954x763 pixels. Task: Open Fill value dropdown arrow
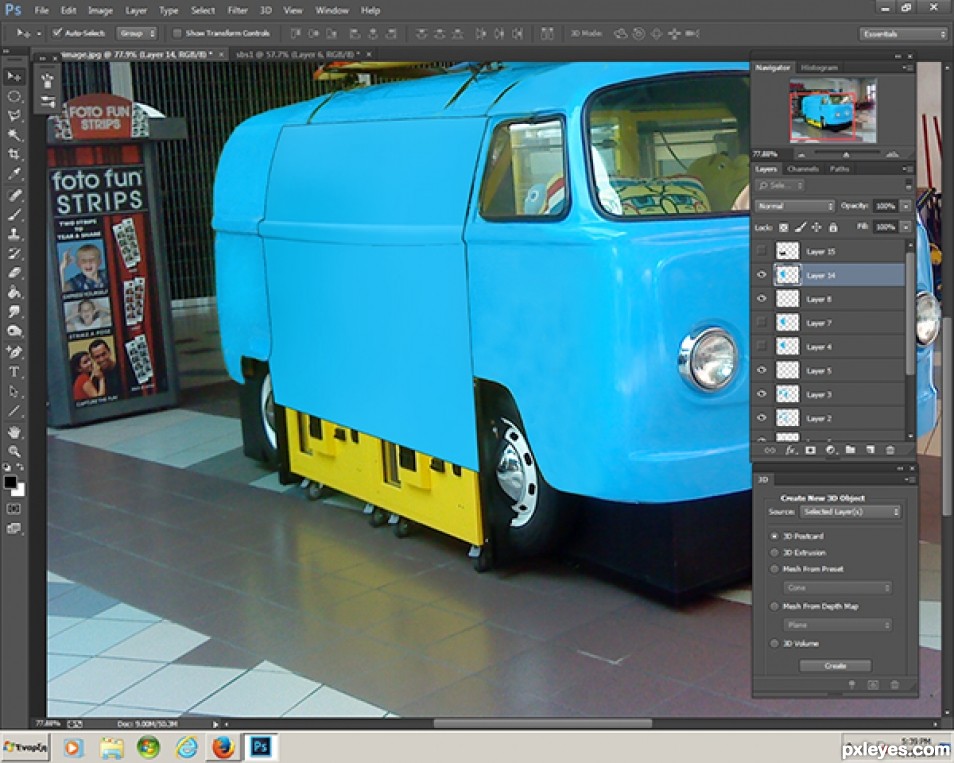pos(905,226)
